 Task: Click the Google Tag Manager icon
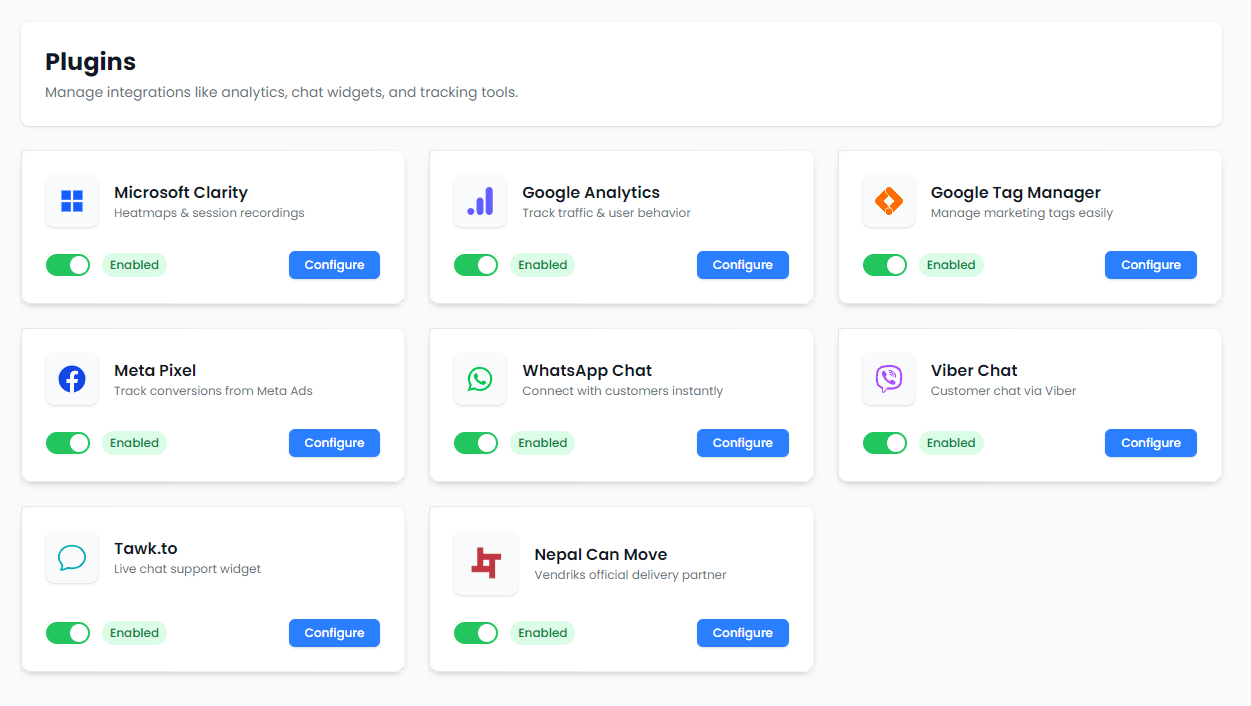(888, 200)
